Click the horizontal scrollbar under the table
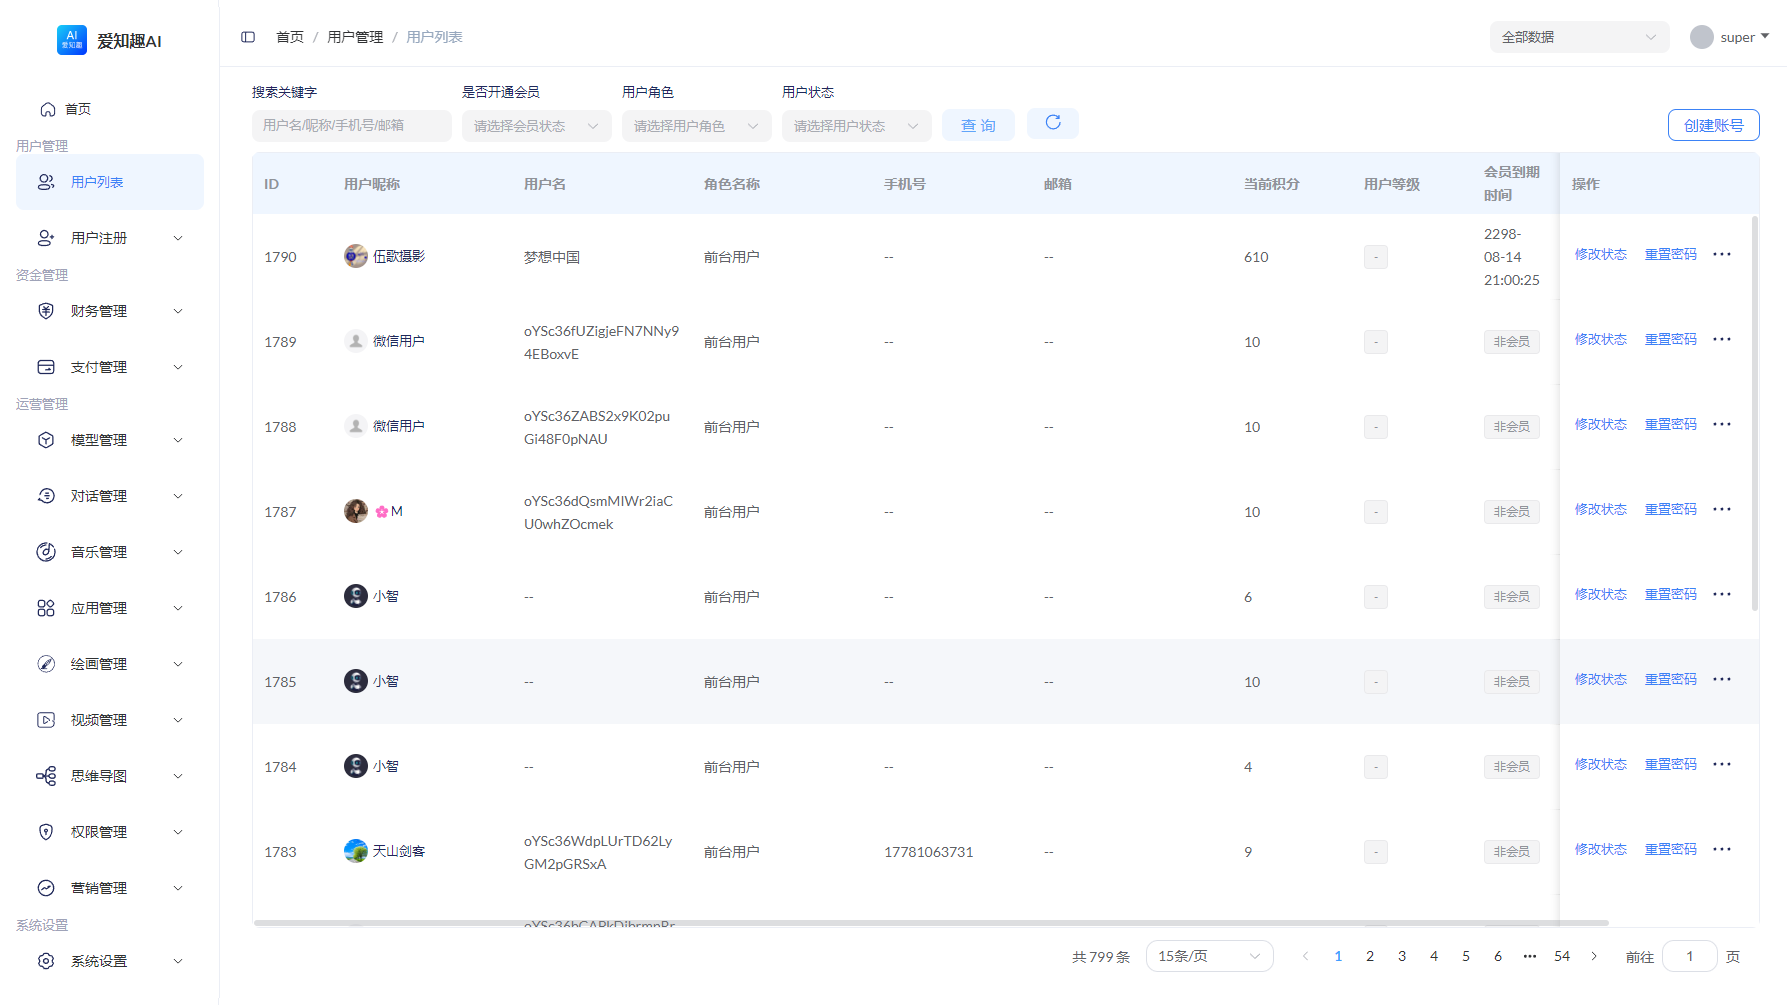This screenshot has height=1005, width=1787. click(931, 923)
